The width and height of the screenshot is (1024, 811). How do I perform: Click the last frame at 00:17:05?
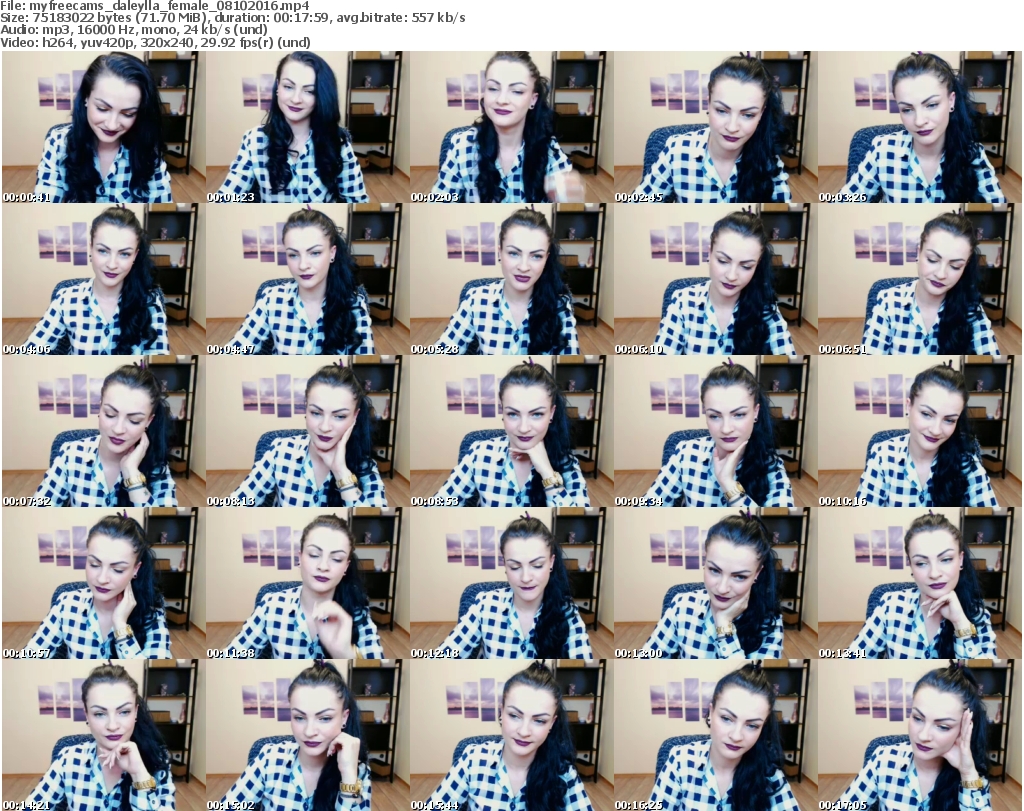coord(917,735)
